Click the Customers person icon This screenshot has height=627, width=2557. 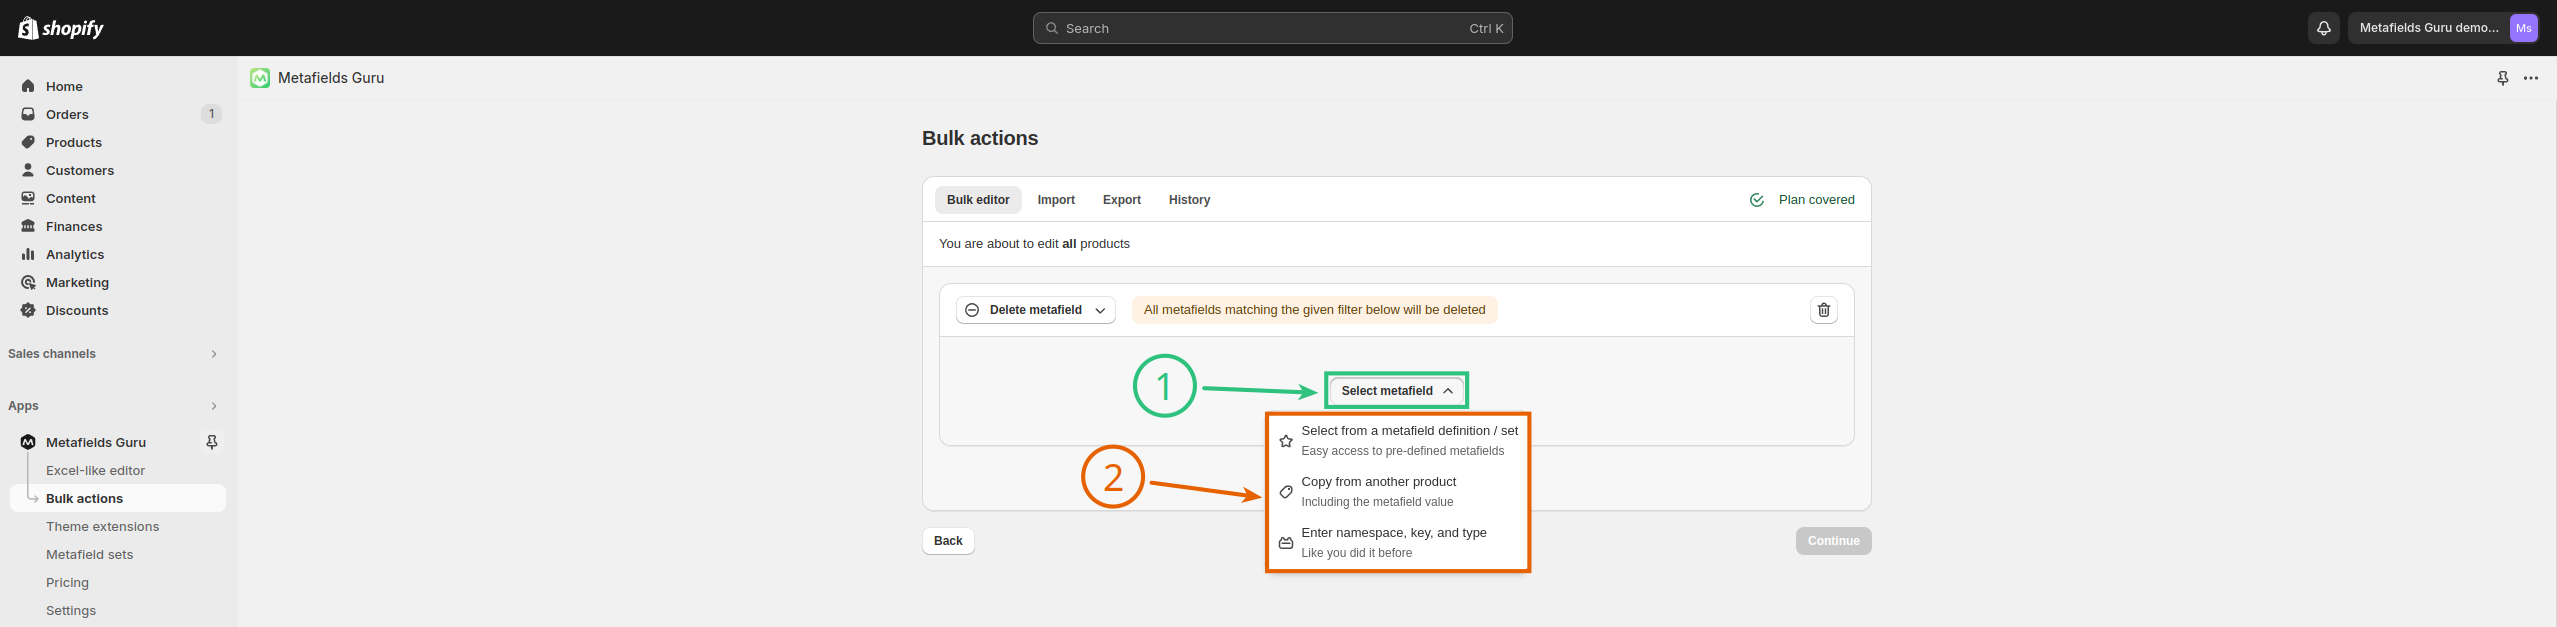[x=28, y=170]
